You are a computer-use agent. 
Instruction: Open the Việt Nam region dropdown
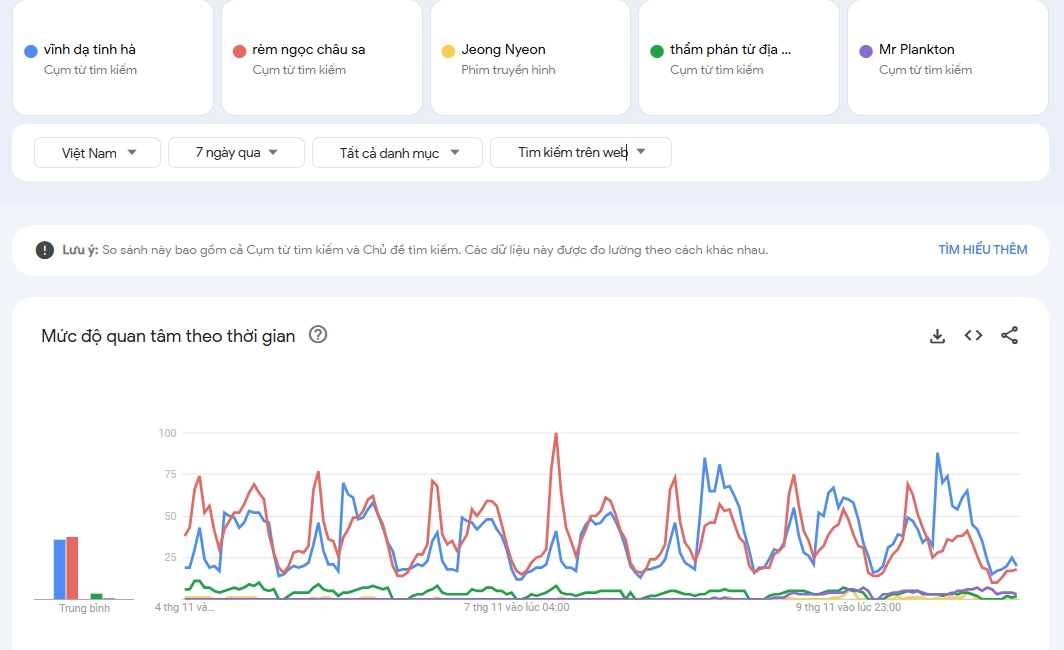(98, 153)
